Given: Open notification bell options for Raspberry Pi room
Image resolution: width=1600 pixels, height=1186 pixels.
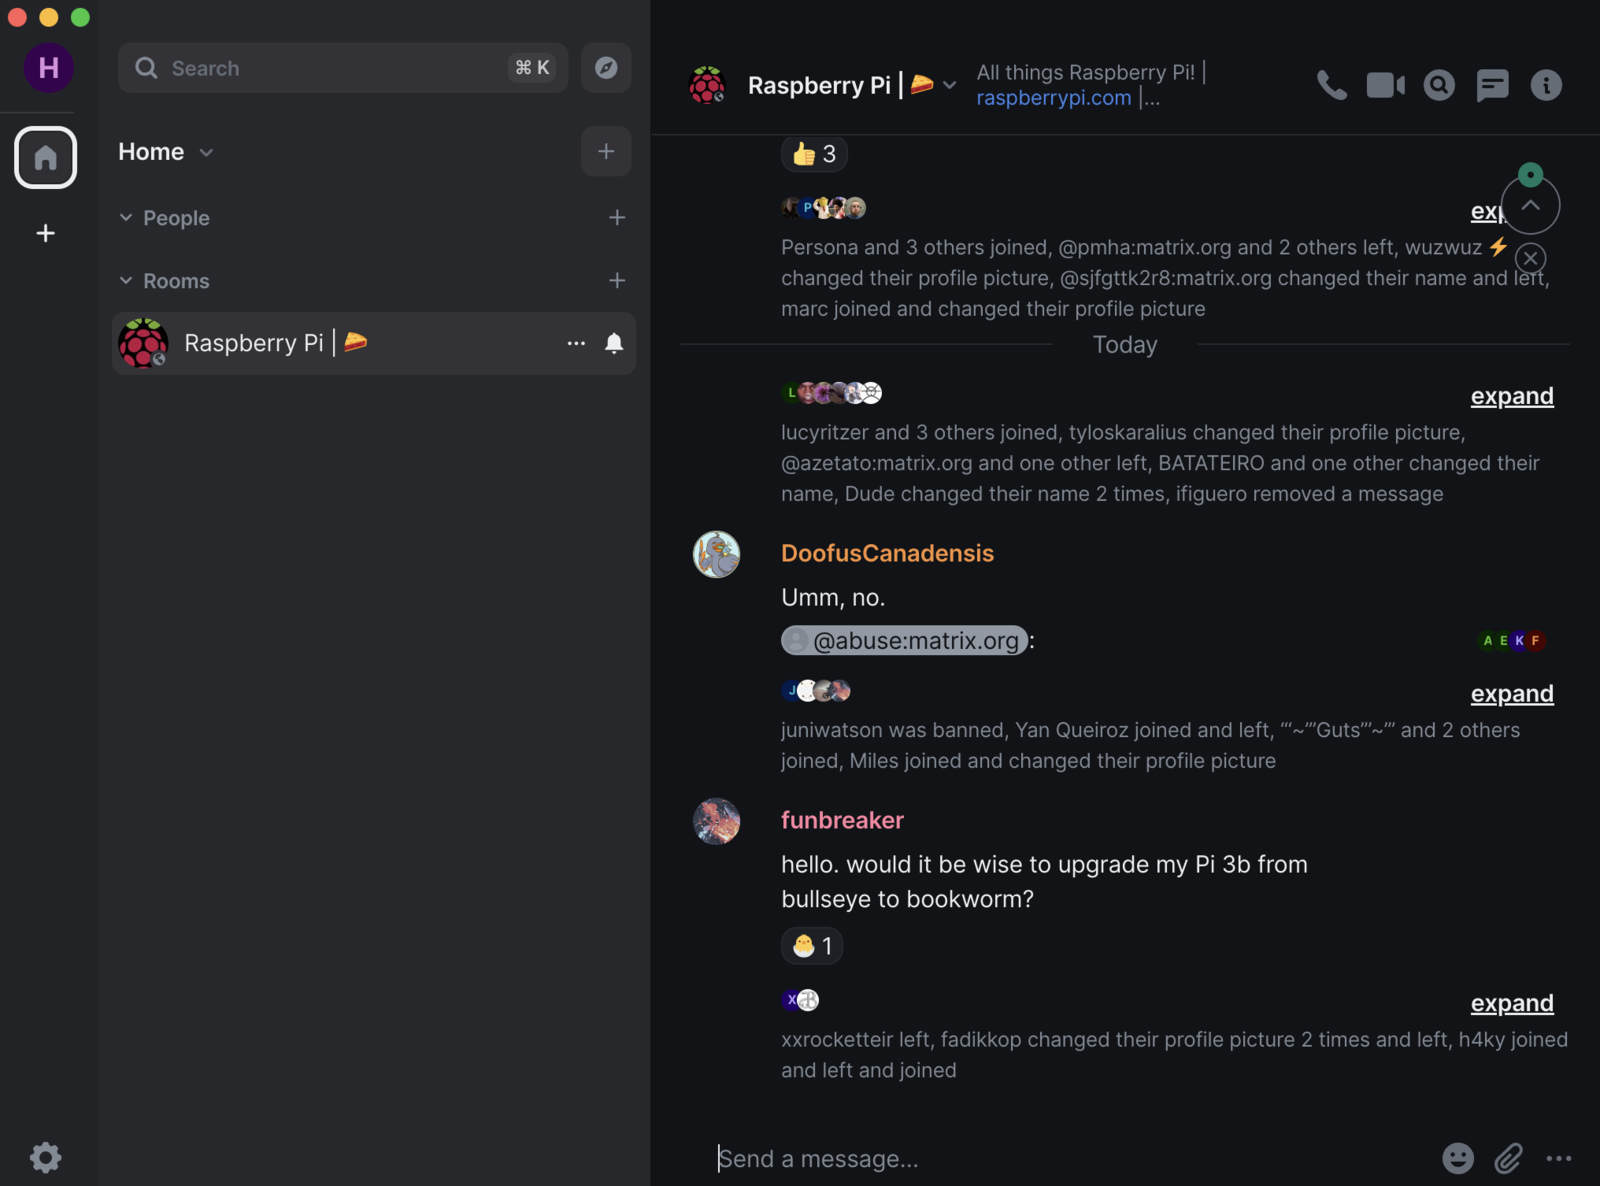Looking at the screenshot, I should point(614,343).
